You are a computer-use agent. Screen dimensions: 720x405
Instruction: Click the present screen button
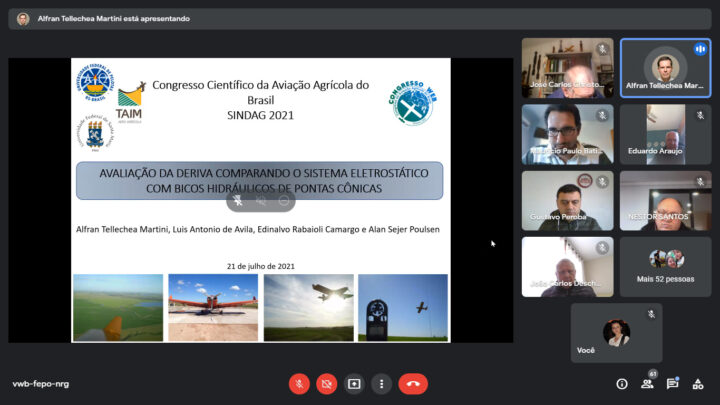click(x=354, y=383)
